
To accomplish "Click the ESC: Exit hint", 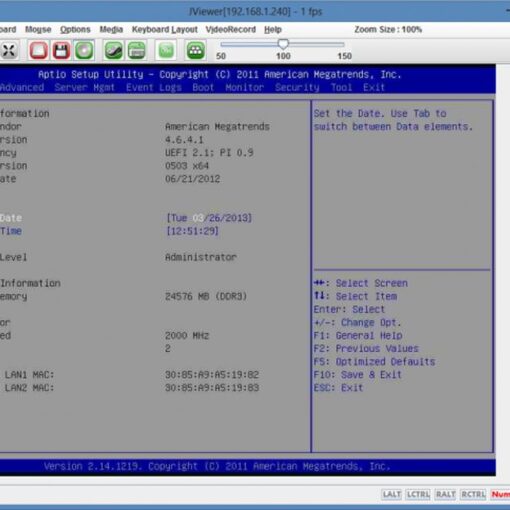I will (x=338, y=388).
